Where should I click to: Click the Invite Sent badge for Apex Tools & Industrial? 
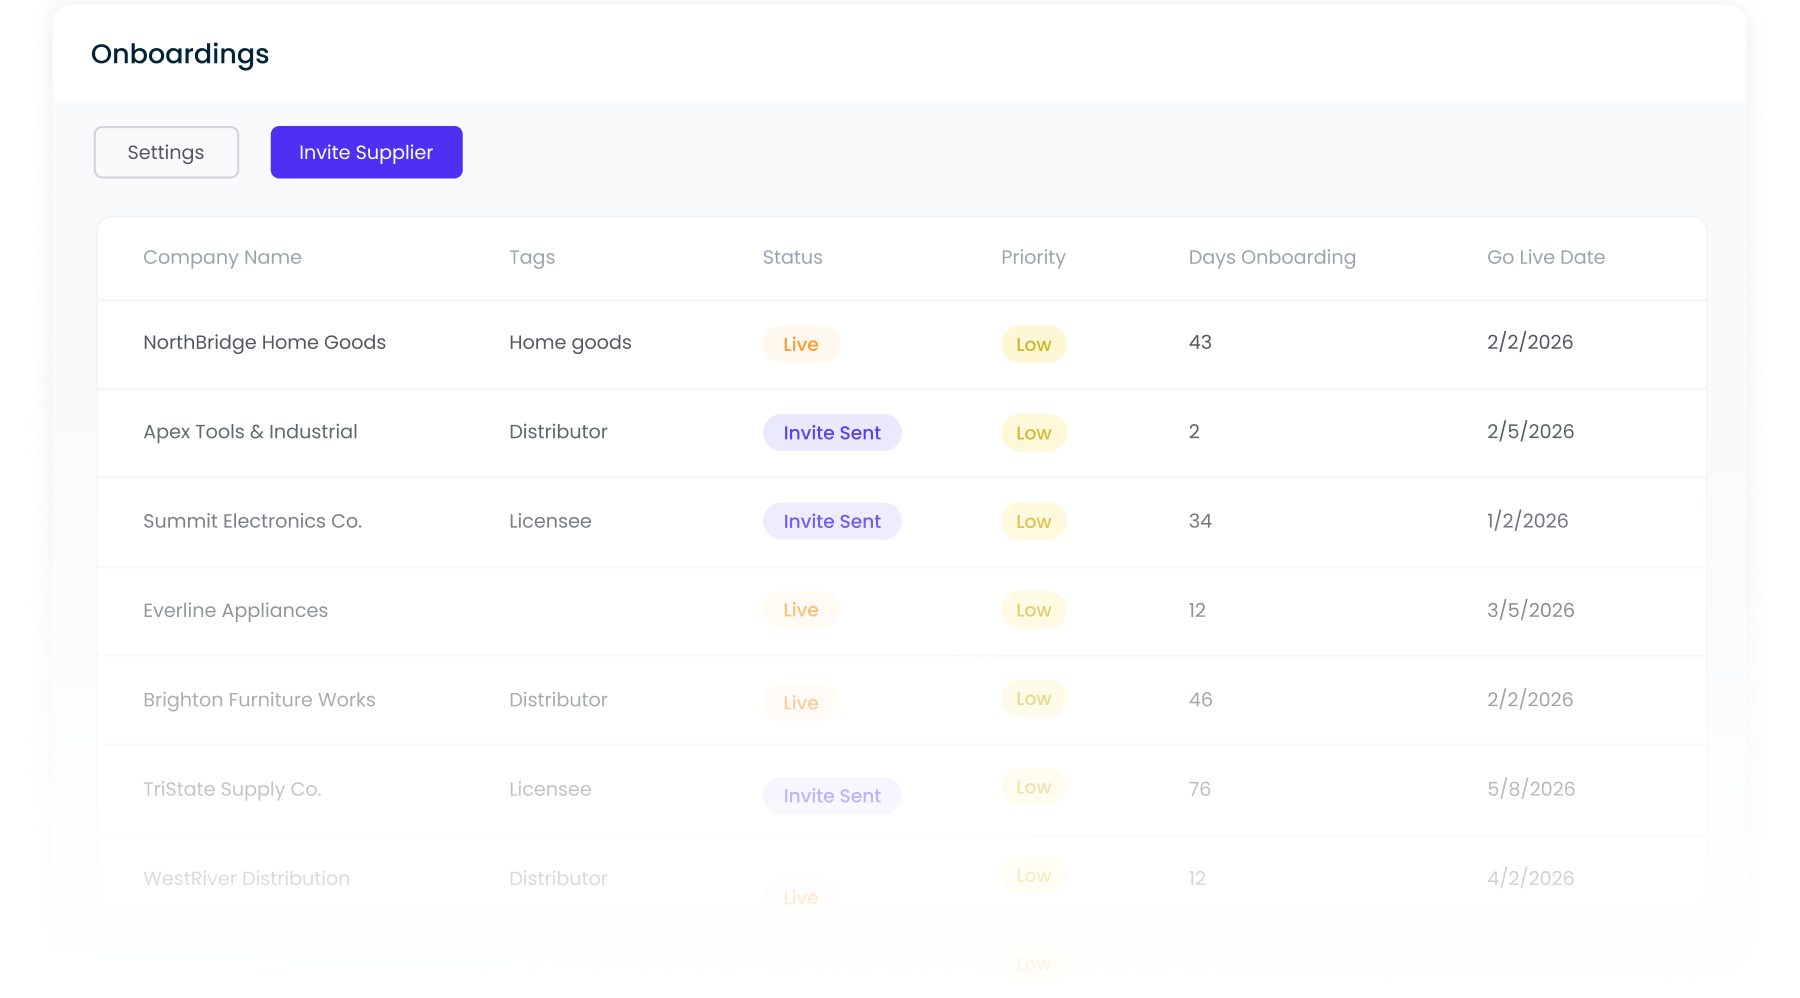pos(832,432)
